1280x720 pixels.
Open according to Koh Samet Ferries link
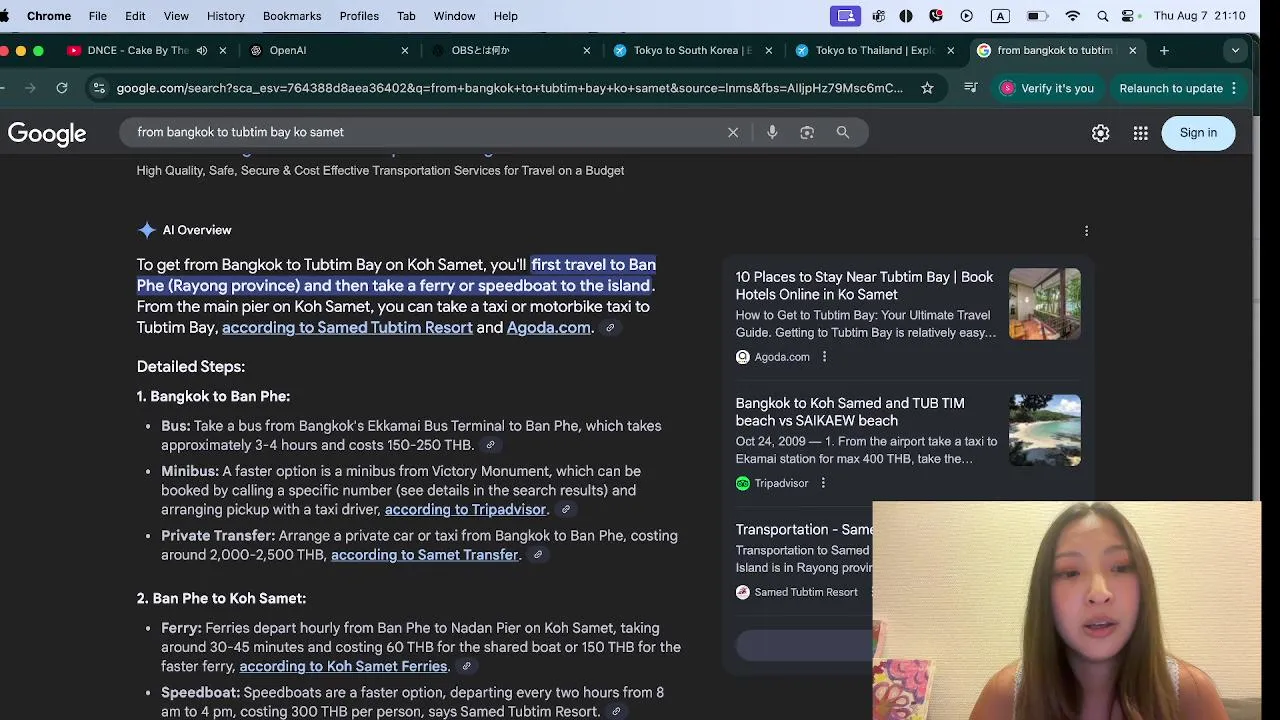point(343,666)
